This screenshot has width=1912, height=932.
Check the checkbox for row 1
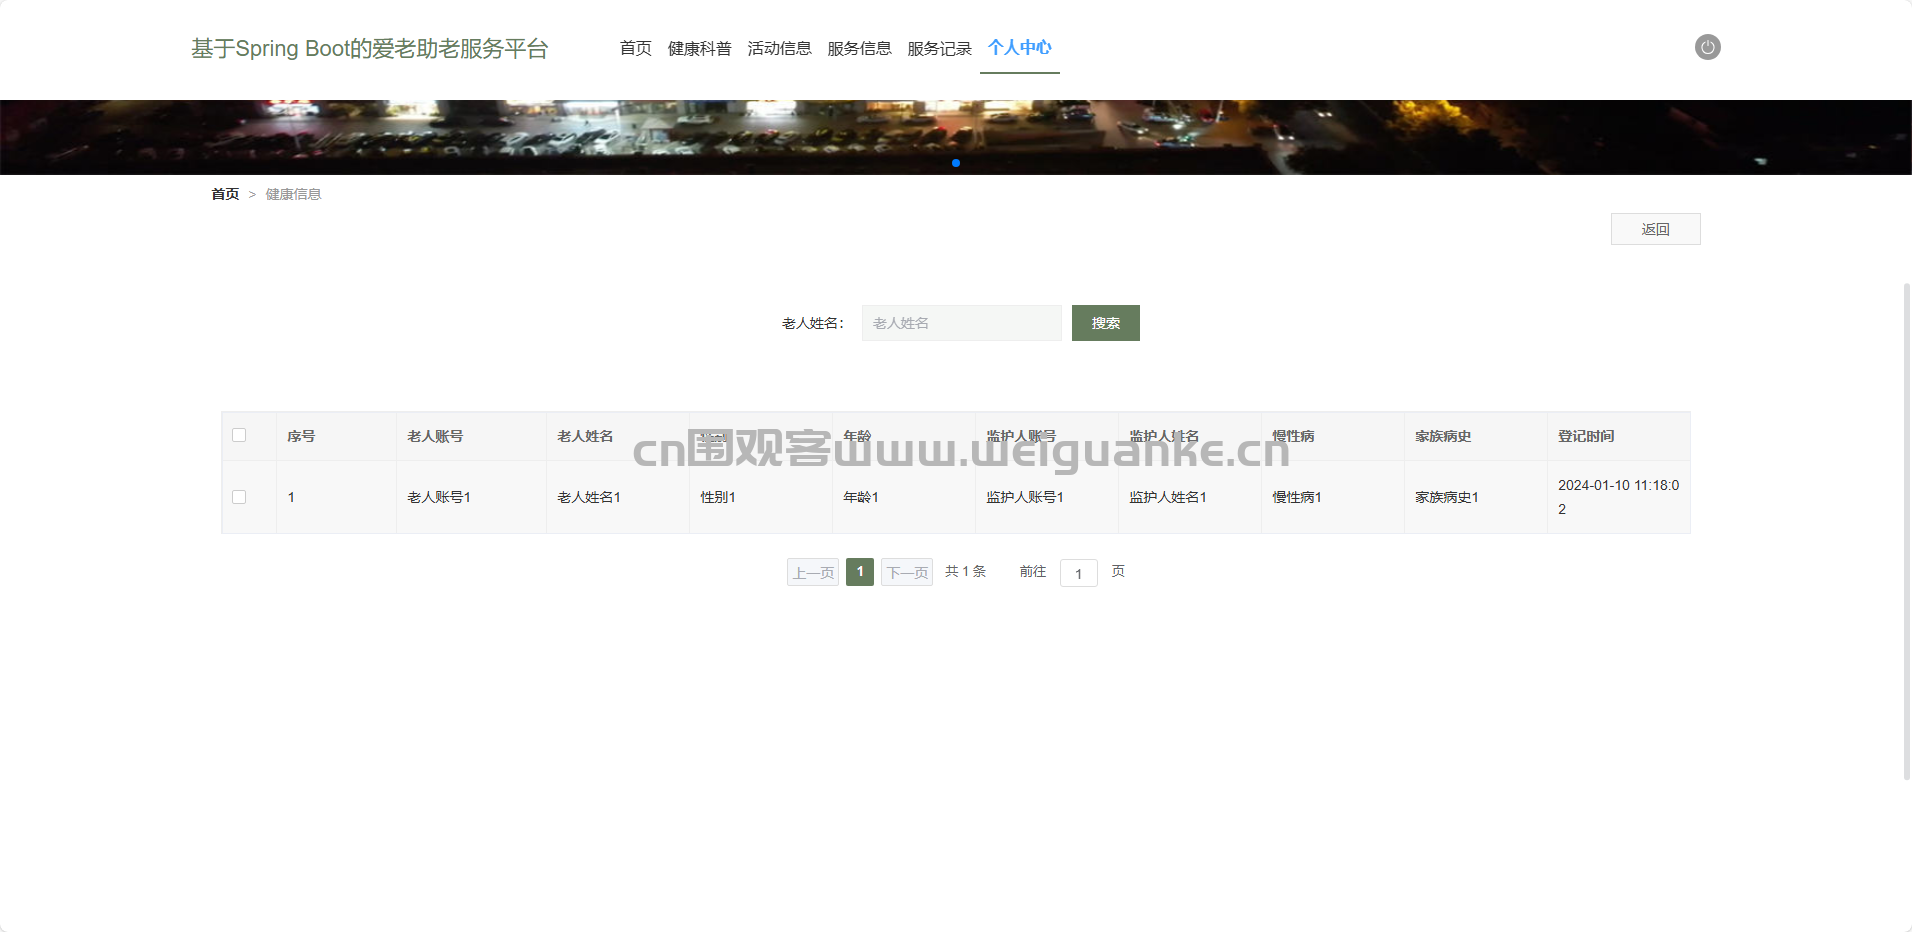[x=239, y=497]
